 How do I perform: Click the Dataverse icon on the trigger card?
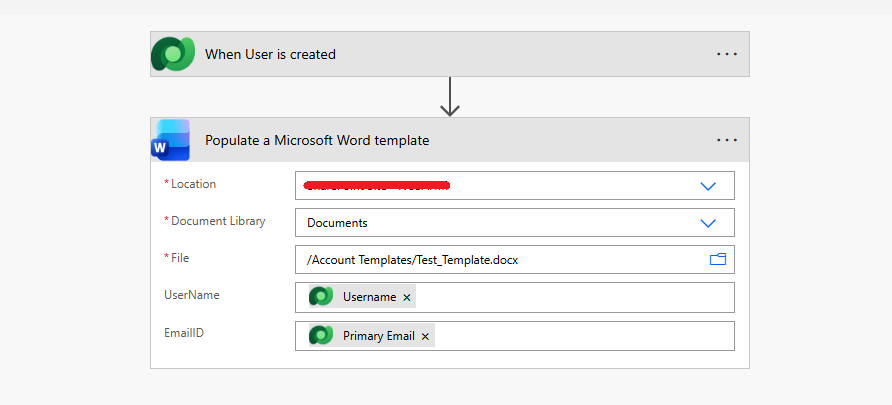point(173,54)
